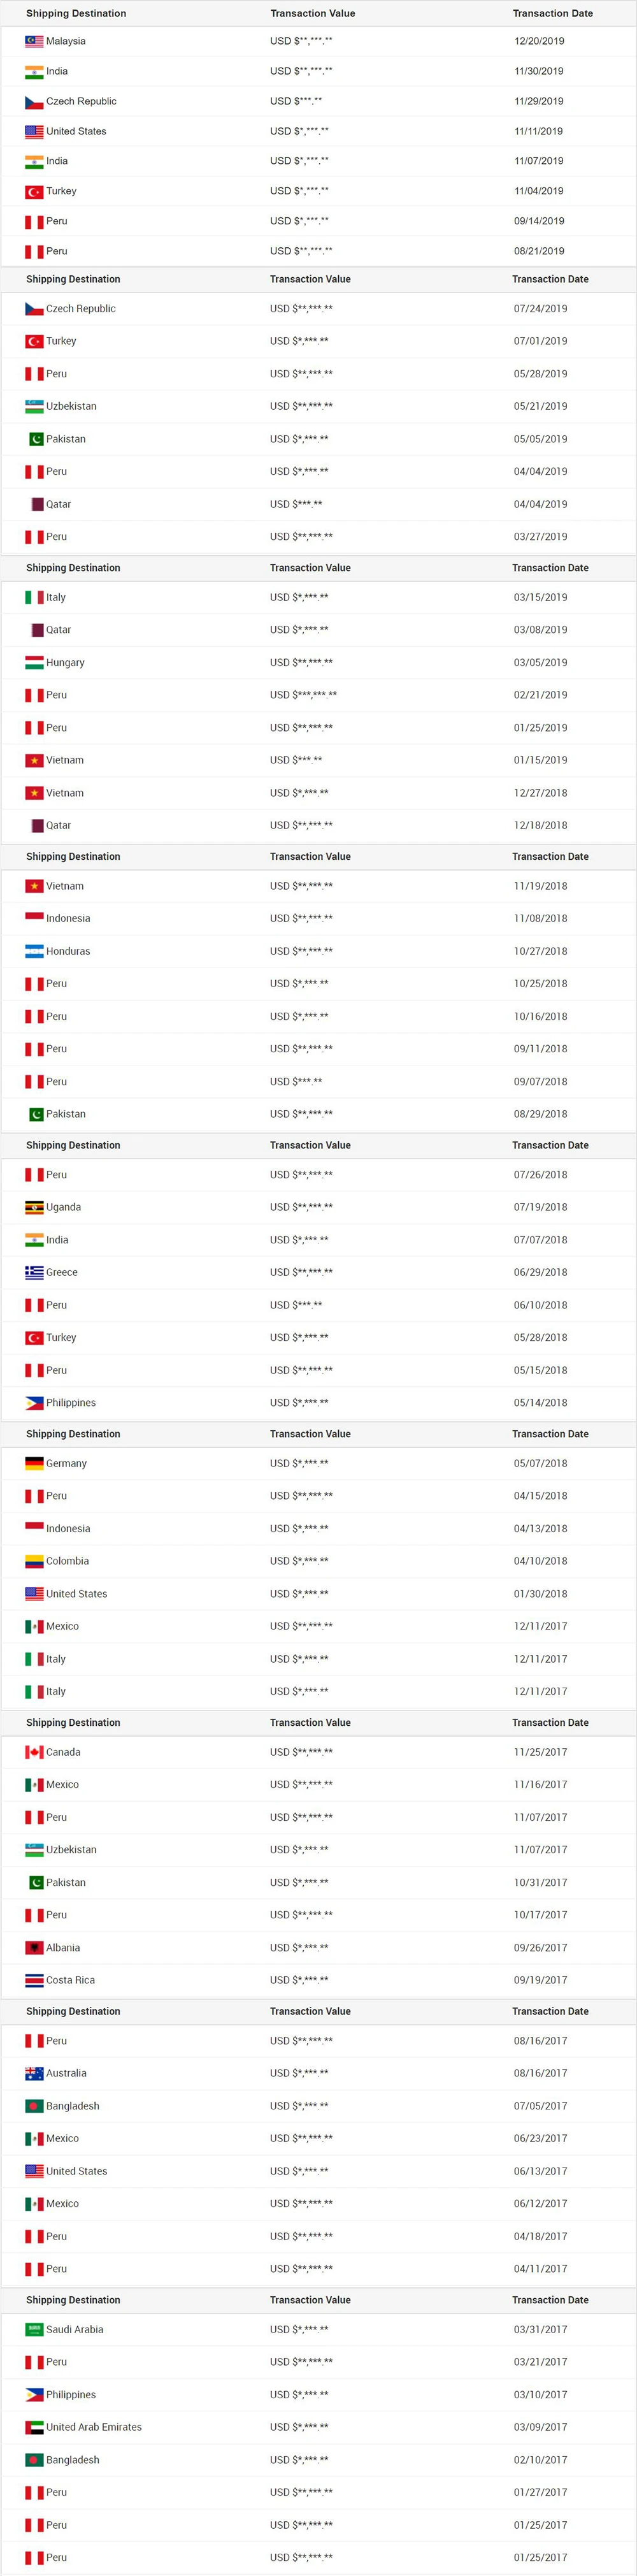Click the topmost Shipping Destination column header
The image size is (637, 2576).
pyautogui.click(x=76, y=13)
